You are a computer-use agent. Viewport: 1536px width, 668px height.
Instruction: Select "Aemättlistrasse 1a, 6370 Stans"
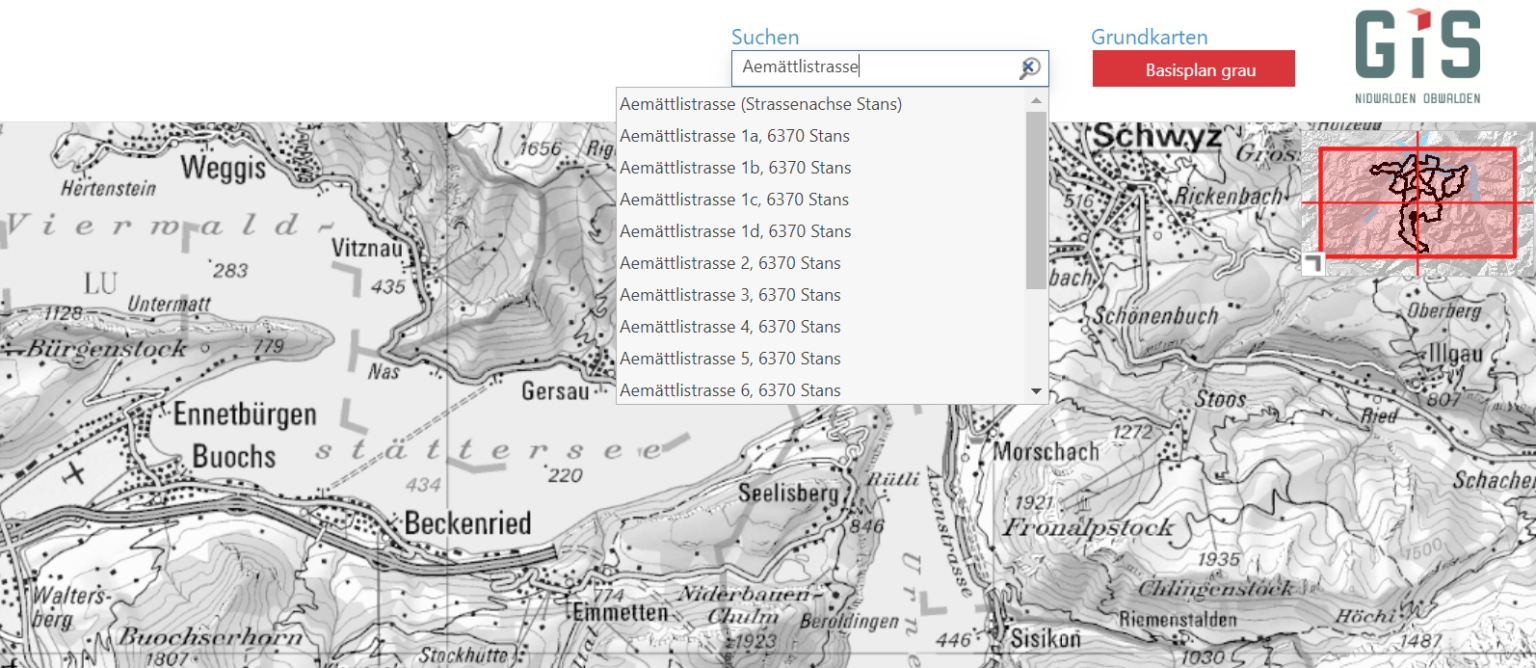[x=735, y=135]
